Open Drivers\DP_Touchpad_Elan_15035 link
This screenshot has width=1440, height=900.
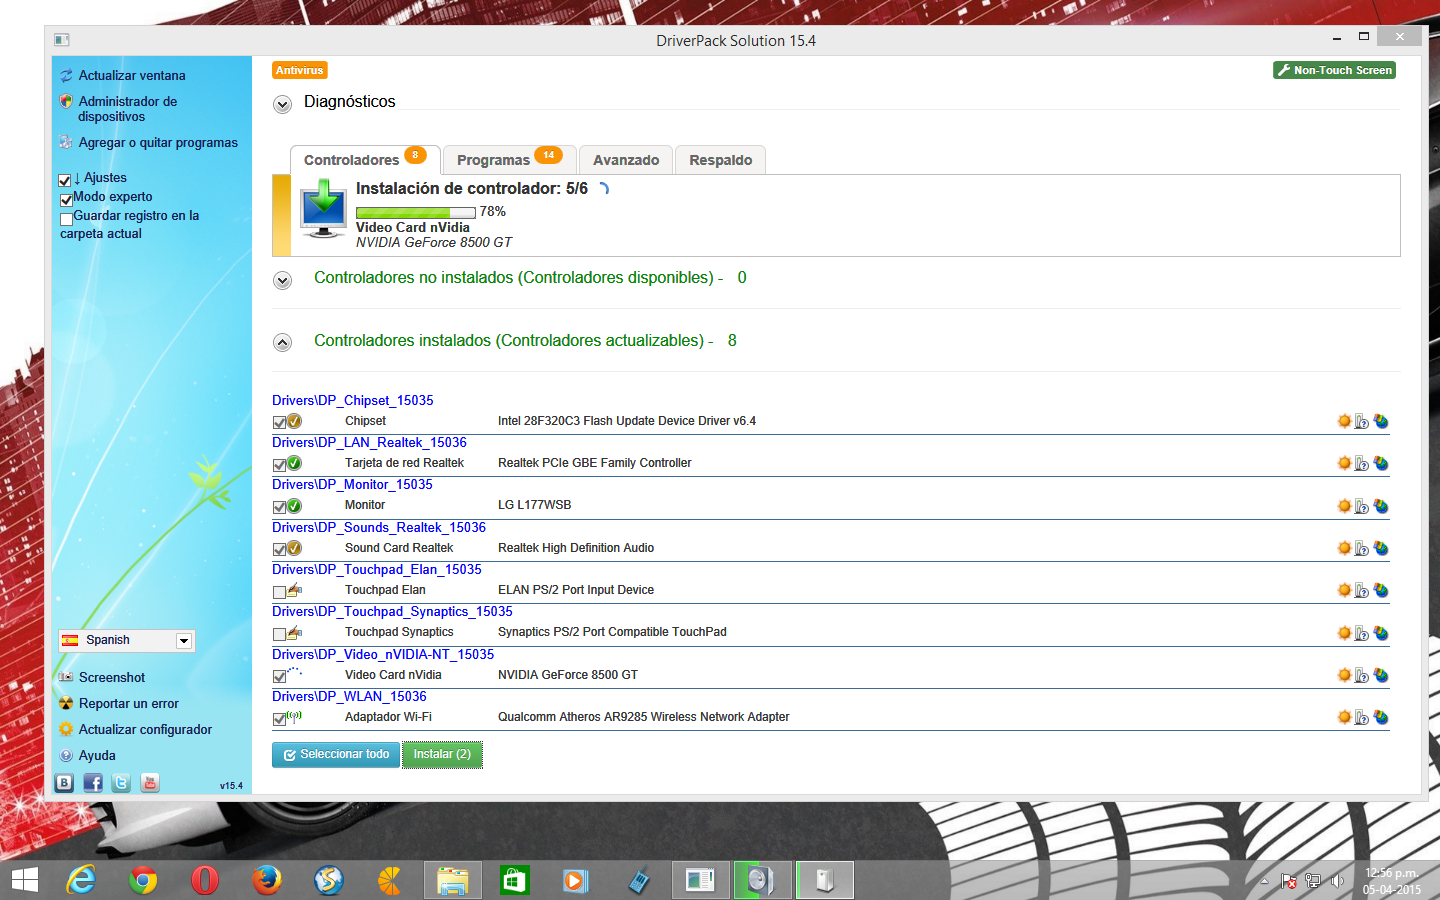click(377, 569)
